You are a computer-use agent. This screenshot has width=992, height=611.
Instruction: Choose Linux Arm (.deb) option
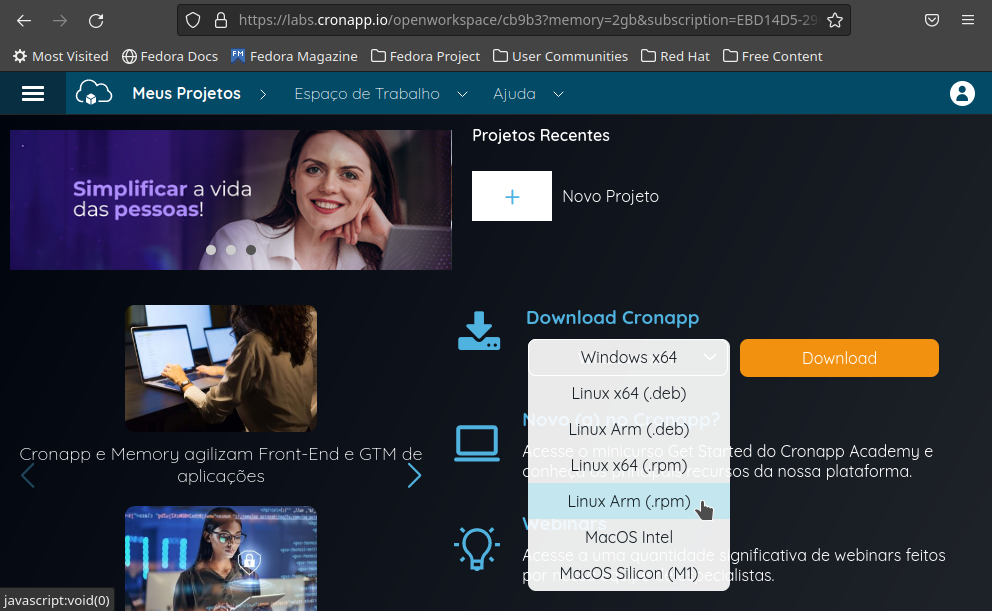pyautogui.click(x=629, y=429)
